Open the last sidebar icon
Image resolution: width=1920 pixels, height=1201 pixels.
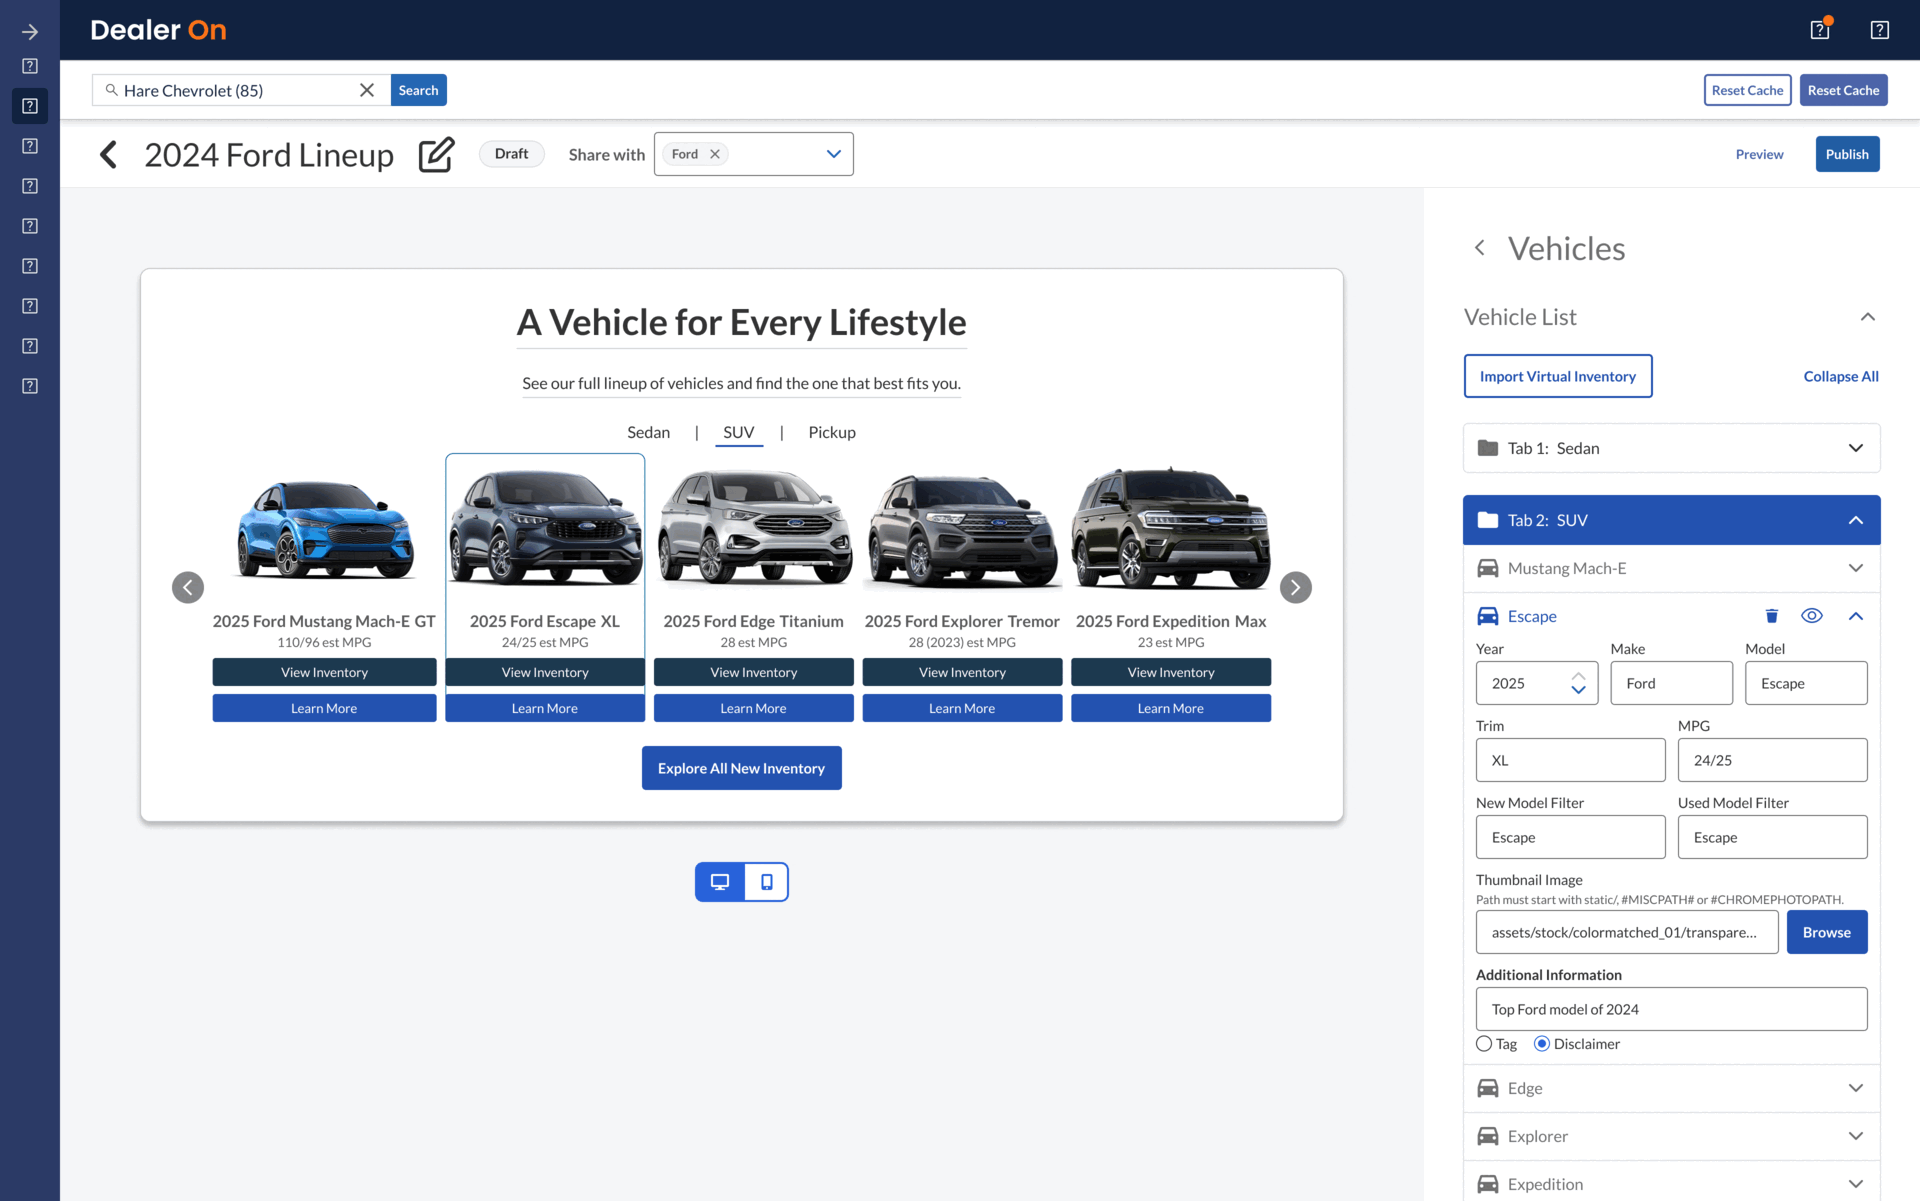30,386
